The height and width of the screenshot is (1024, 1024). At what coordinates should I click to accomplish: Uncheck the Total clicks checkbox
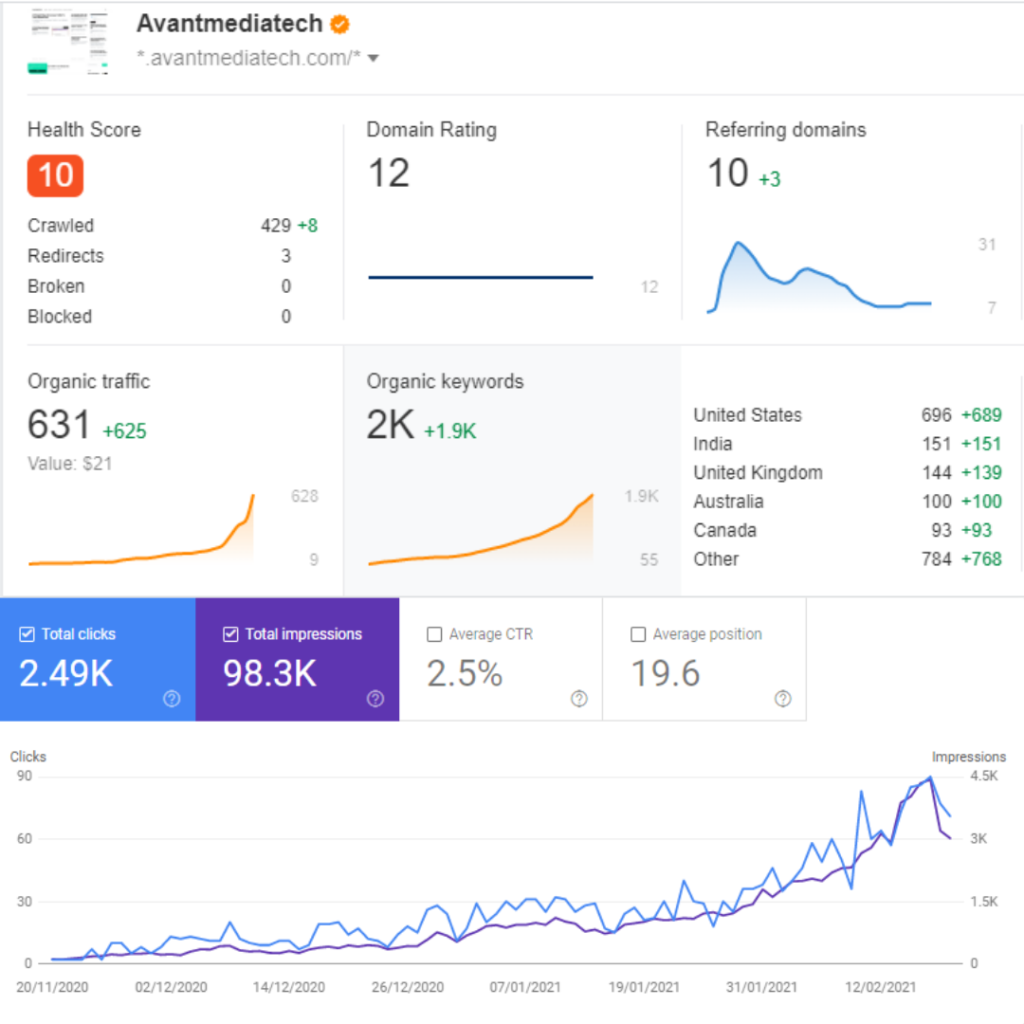pos(27,634)
